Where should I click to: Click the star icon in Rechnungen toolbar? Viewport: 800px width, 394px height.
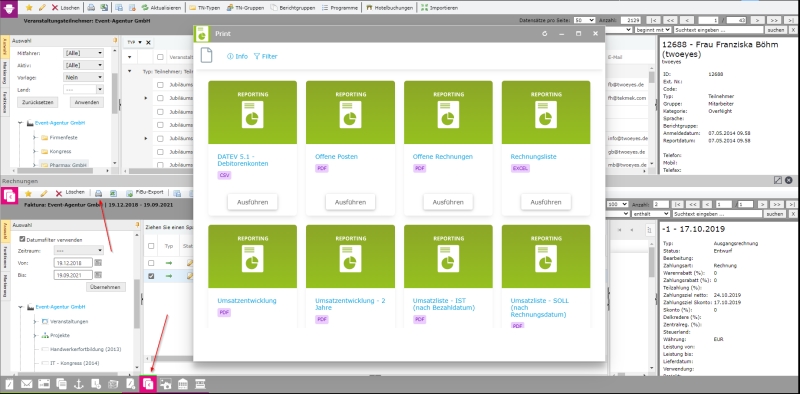29,193
